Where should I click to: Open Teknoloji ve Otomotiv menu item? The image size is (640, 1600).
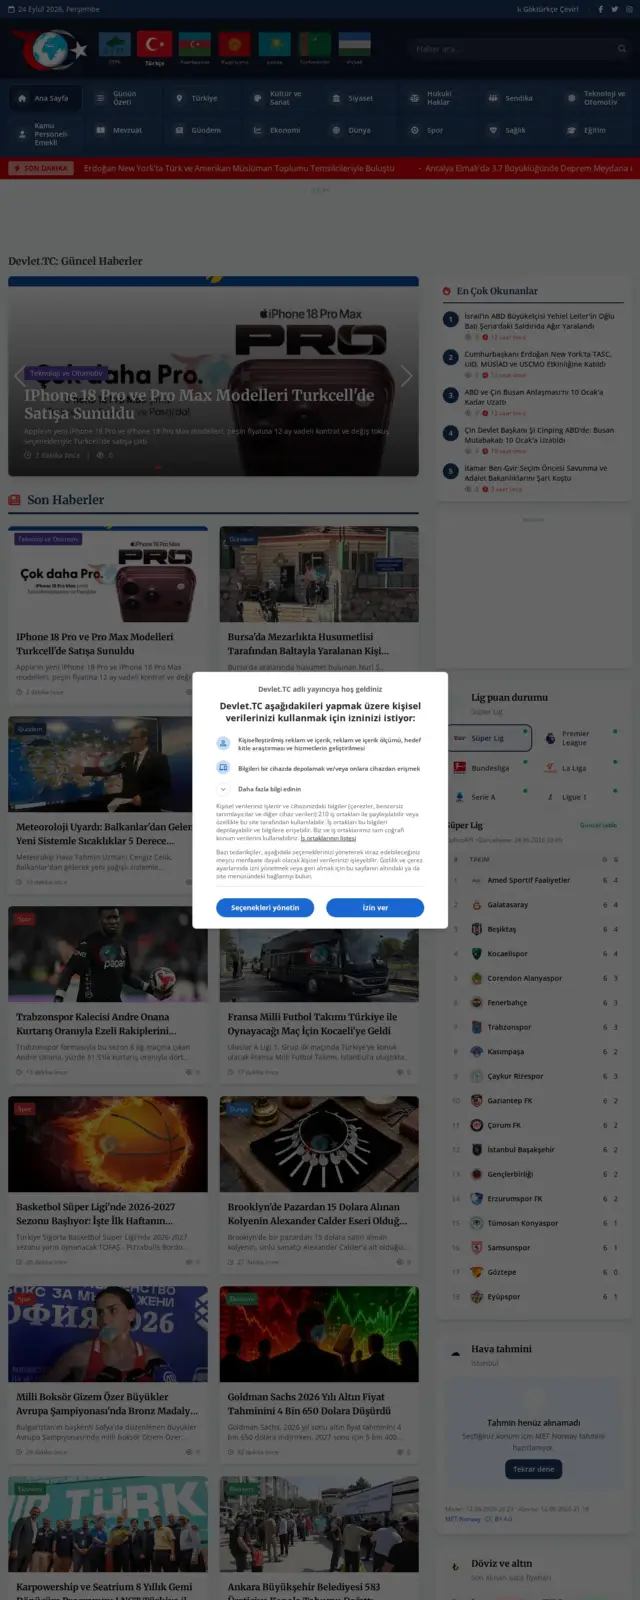click(x=596, y=98)
